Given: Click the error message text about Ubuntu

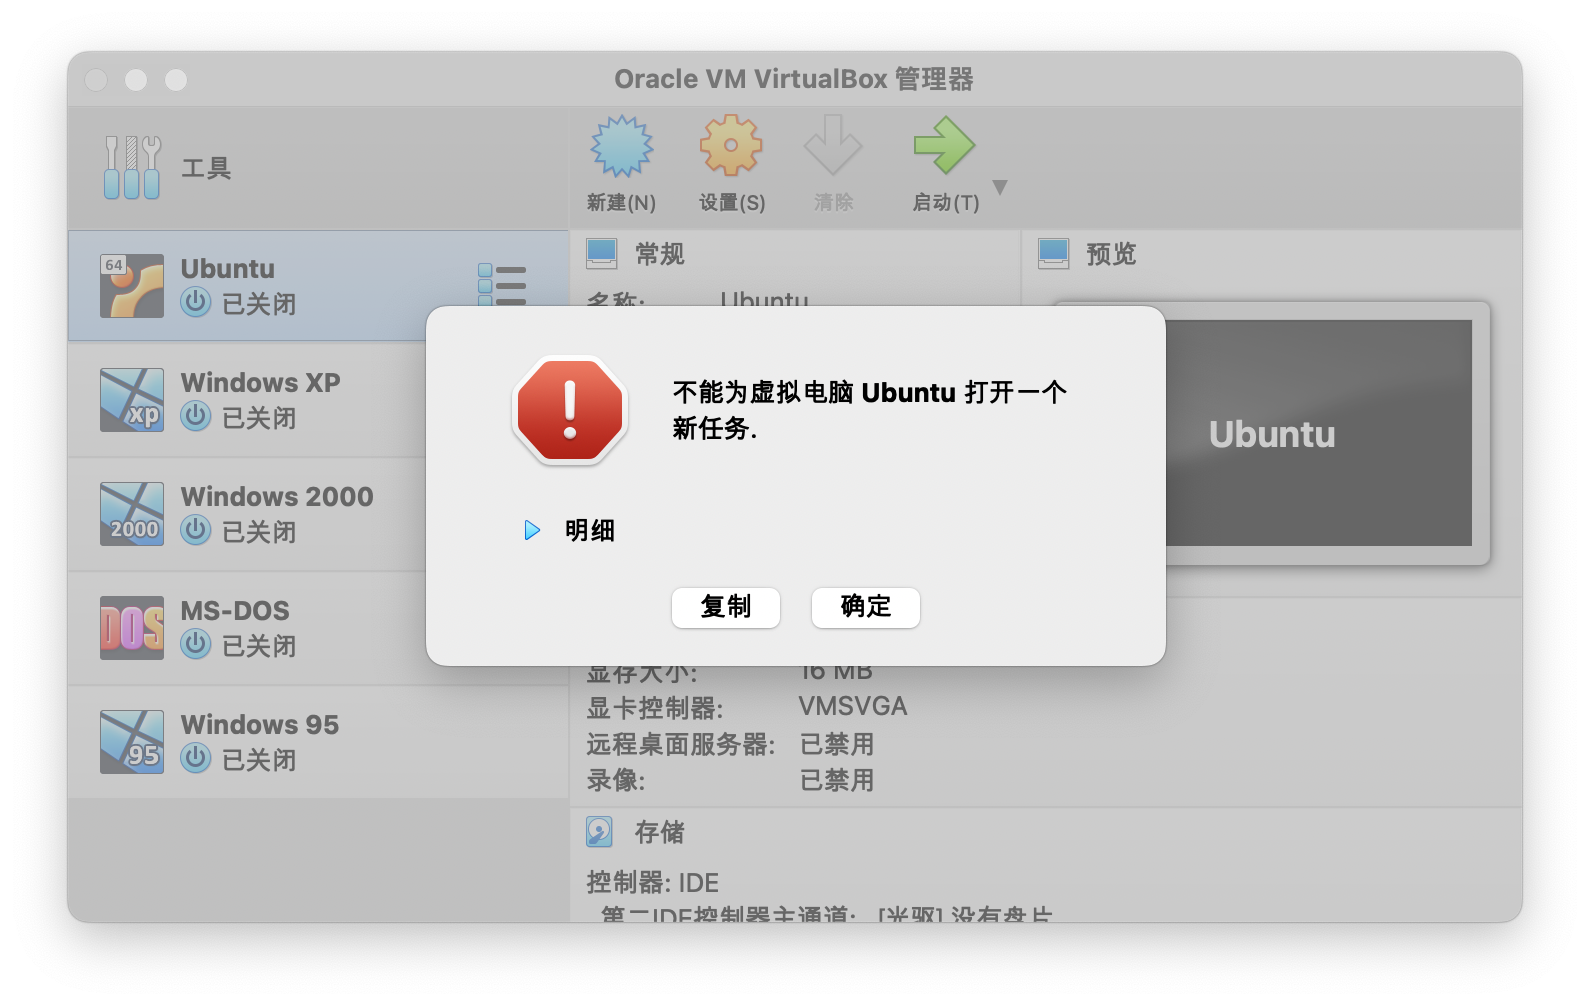Looking at the screenshot, I should coord(869,410).
